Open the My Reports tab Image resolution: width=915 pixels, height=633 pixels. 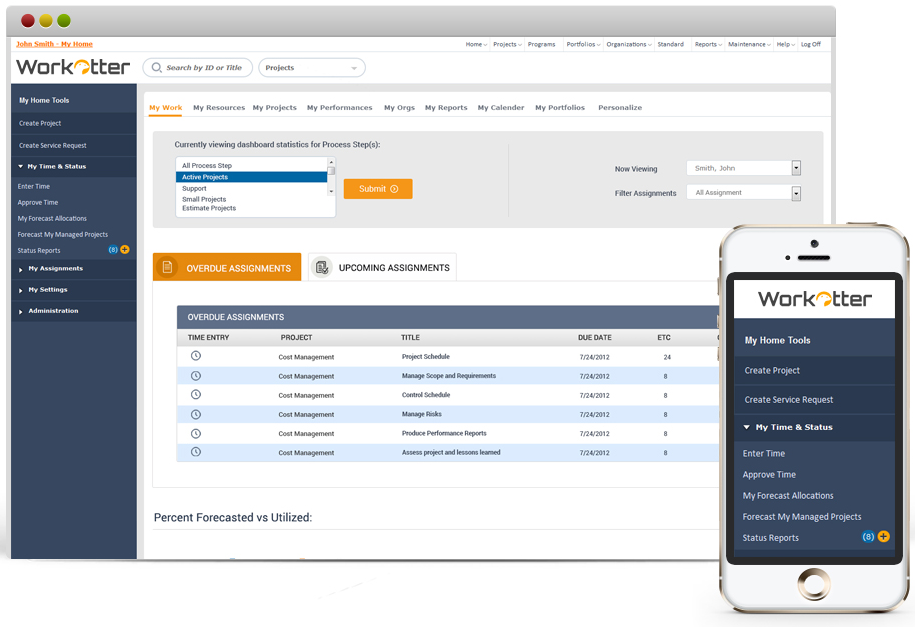tap(445, 108)
